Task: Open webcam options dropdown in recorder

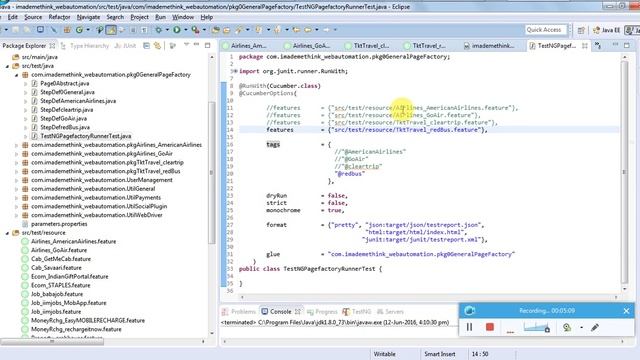Action: click(x=581, y=327)
